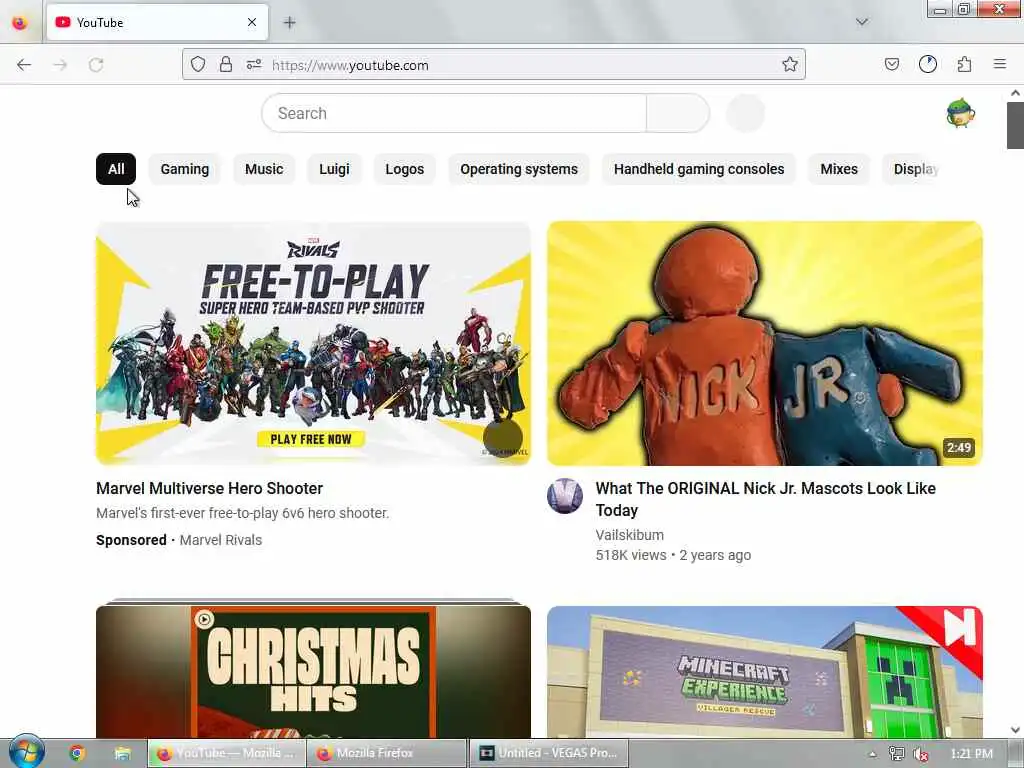Open the Christmas Hits thumbnail
This screenshot has height=768, width=1024.
click(x=313, y=672)
